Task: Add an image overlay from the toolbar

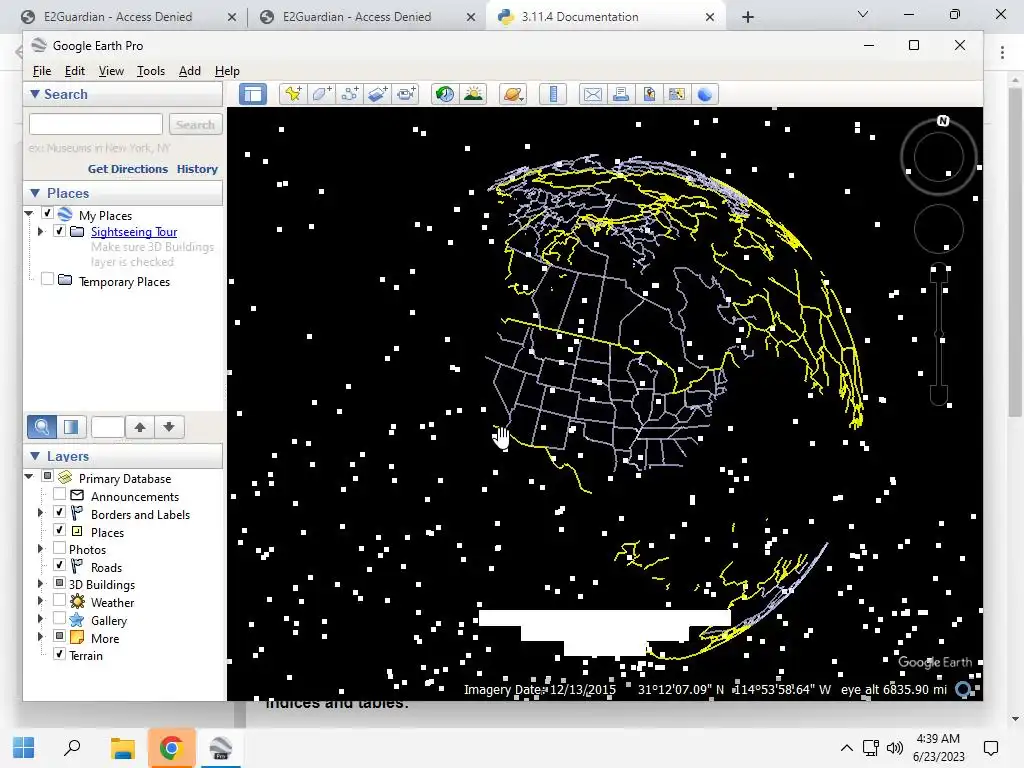Action: point(378,94)
